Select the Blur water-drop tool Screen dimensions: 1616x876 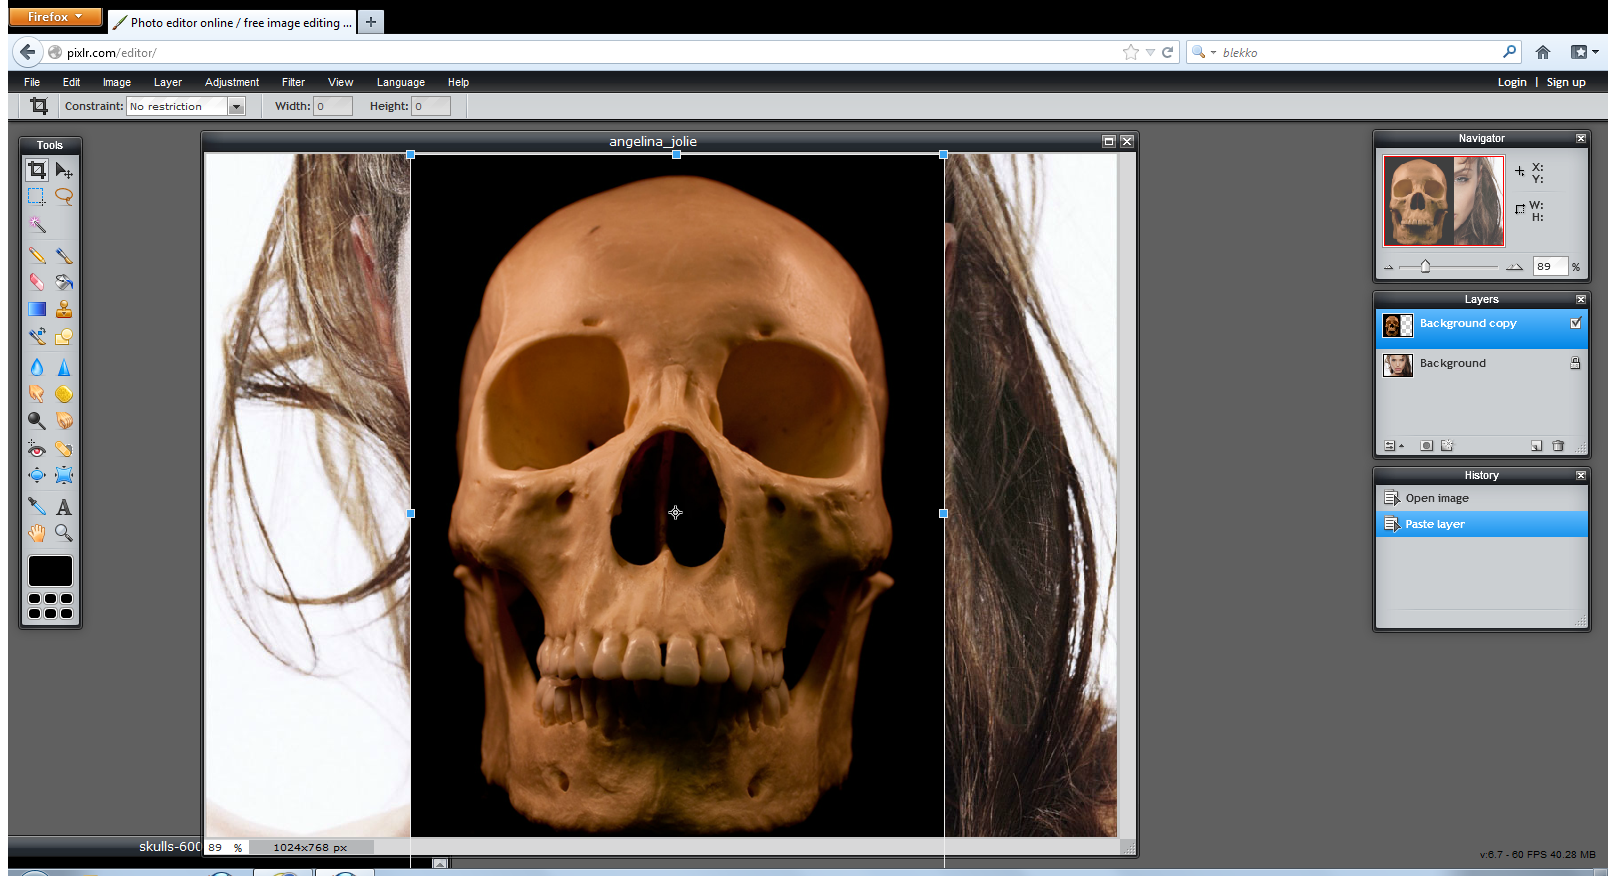pyautogui.click(x=37, y=367)
